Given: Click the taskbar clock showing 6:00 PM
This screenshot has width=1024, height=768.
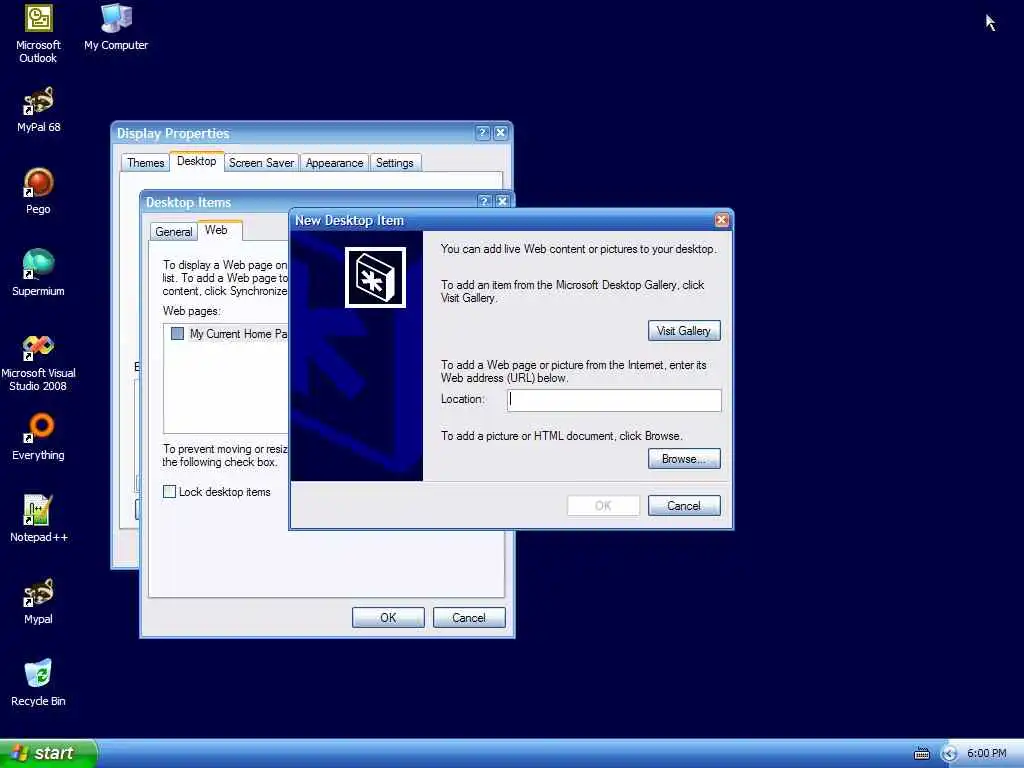Looking at the screenshot, I should [986, 754].
